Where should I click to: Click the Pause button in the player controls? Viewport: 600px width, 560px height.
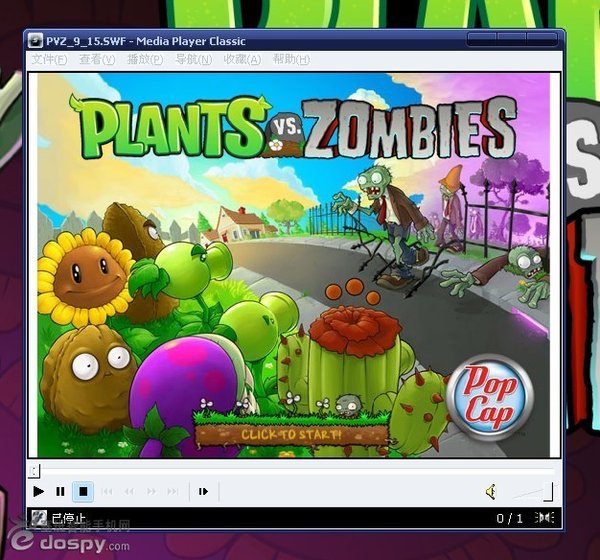pyautogui.click(x=60, y=491)
